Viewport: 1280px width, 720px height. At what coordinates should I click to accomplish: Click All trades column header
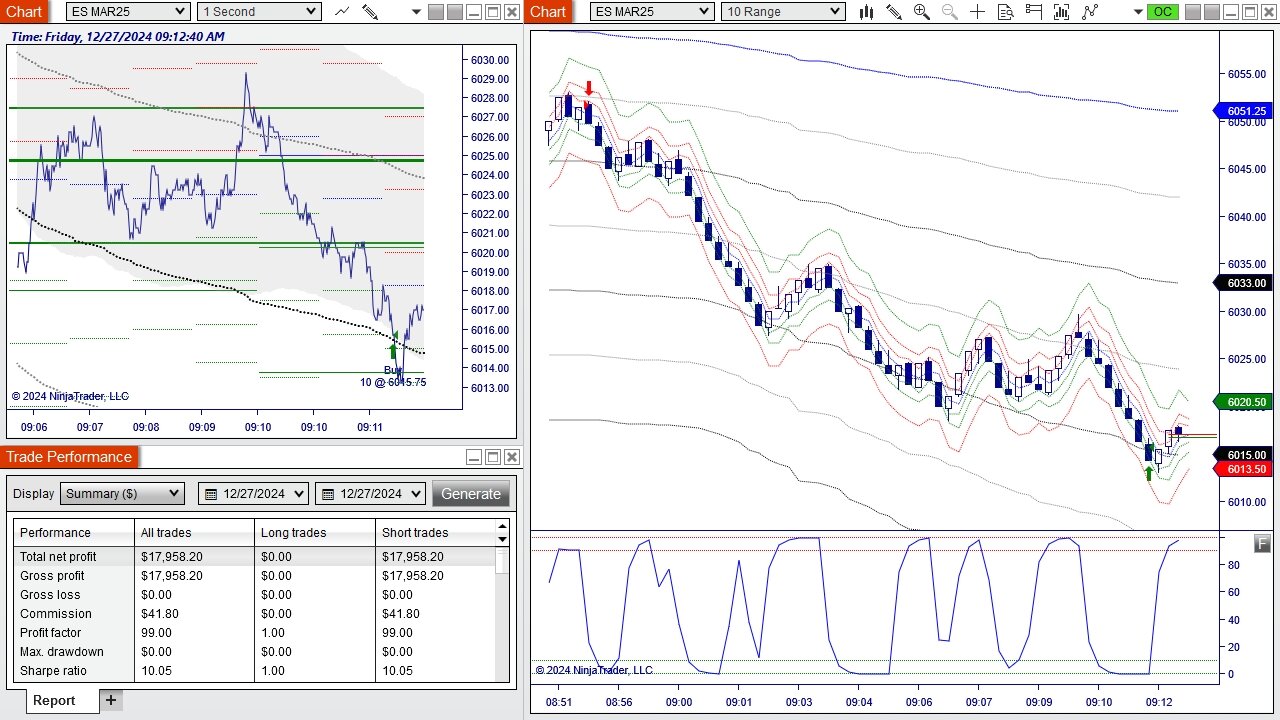[194, 533]
